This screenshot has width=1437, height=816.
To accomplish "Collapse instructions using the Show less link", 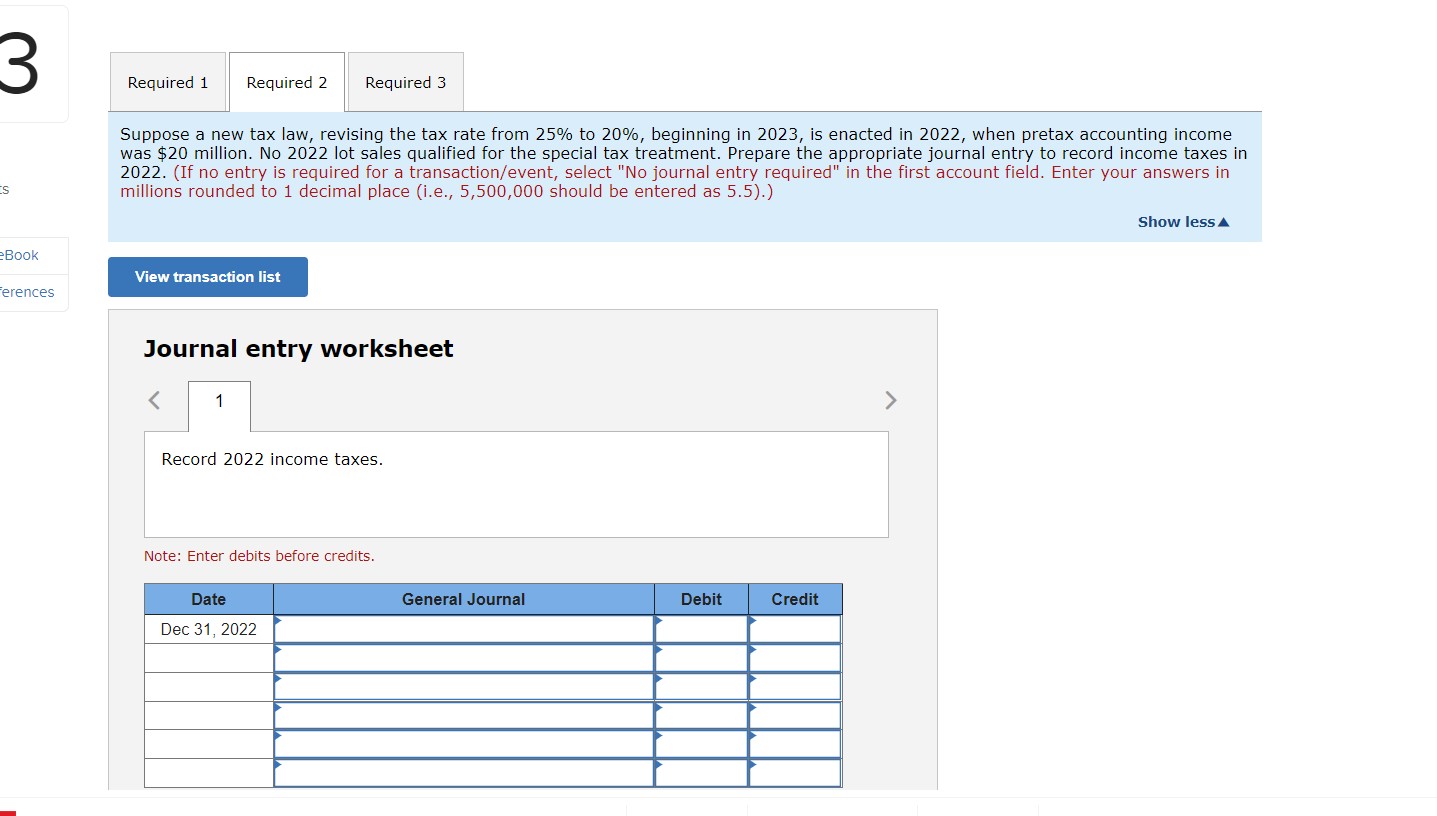I will click(1176, 221).
